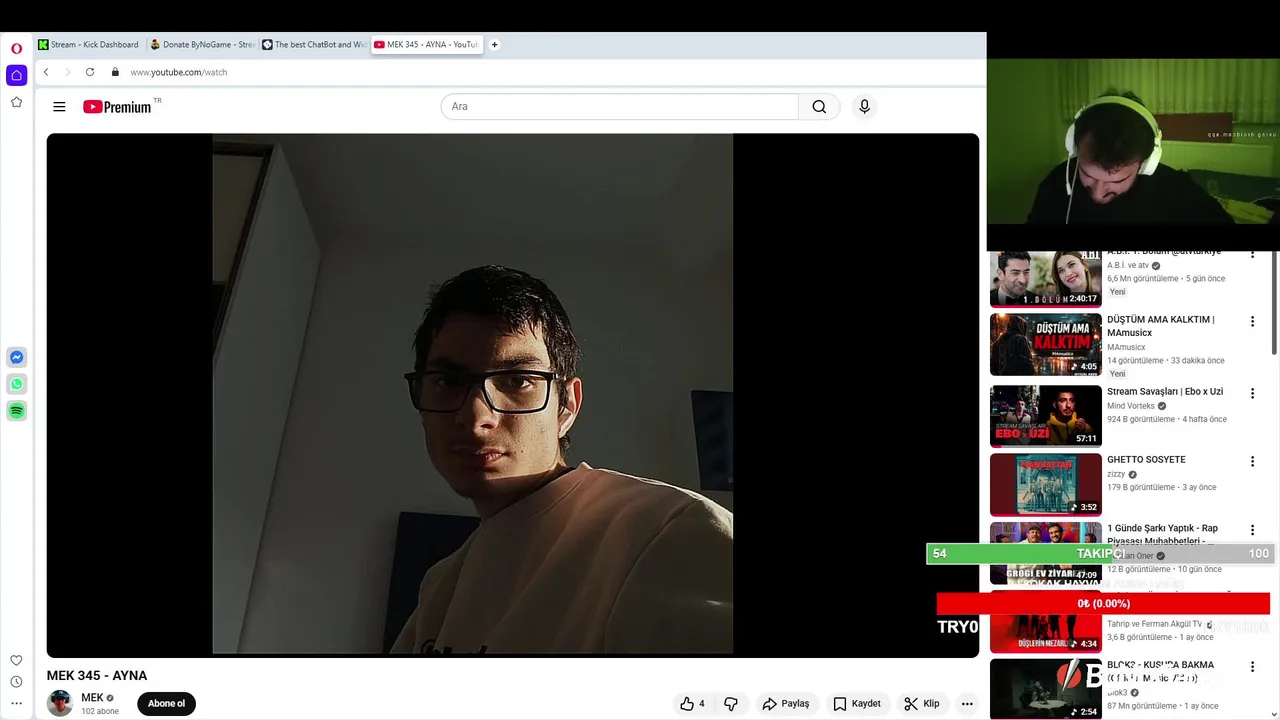Open the MEK channel name link
The width and height of the screenshot is (1280, 720).
(x=92, y=698)
